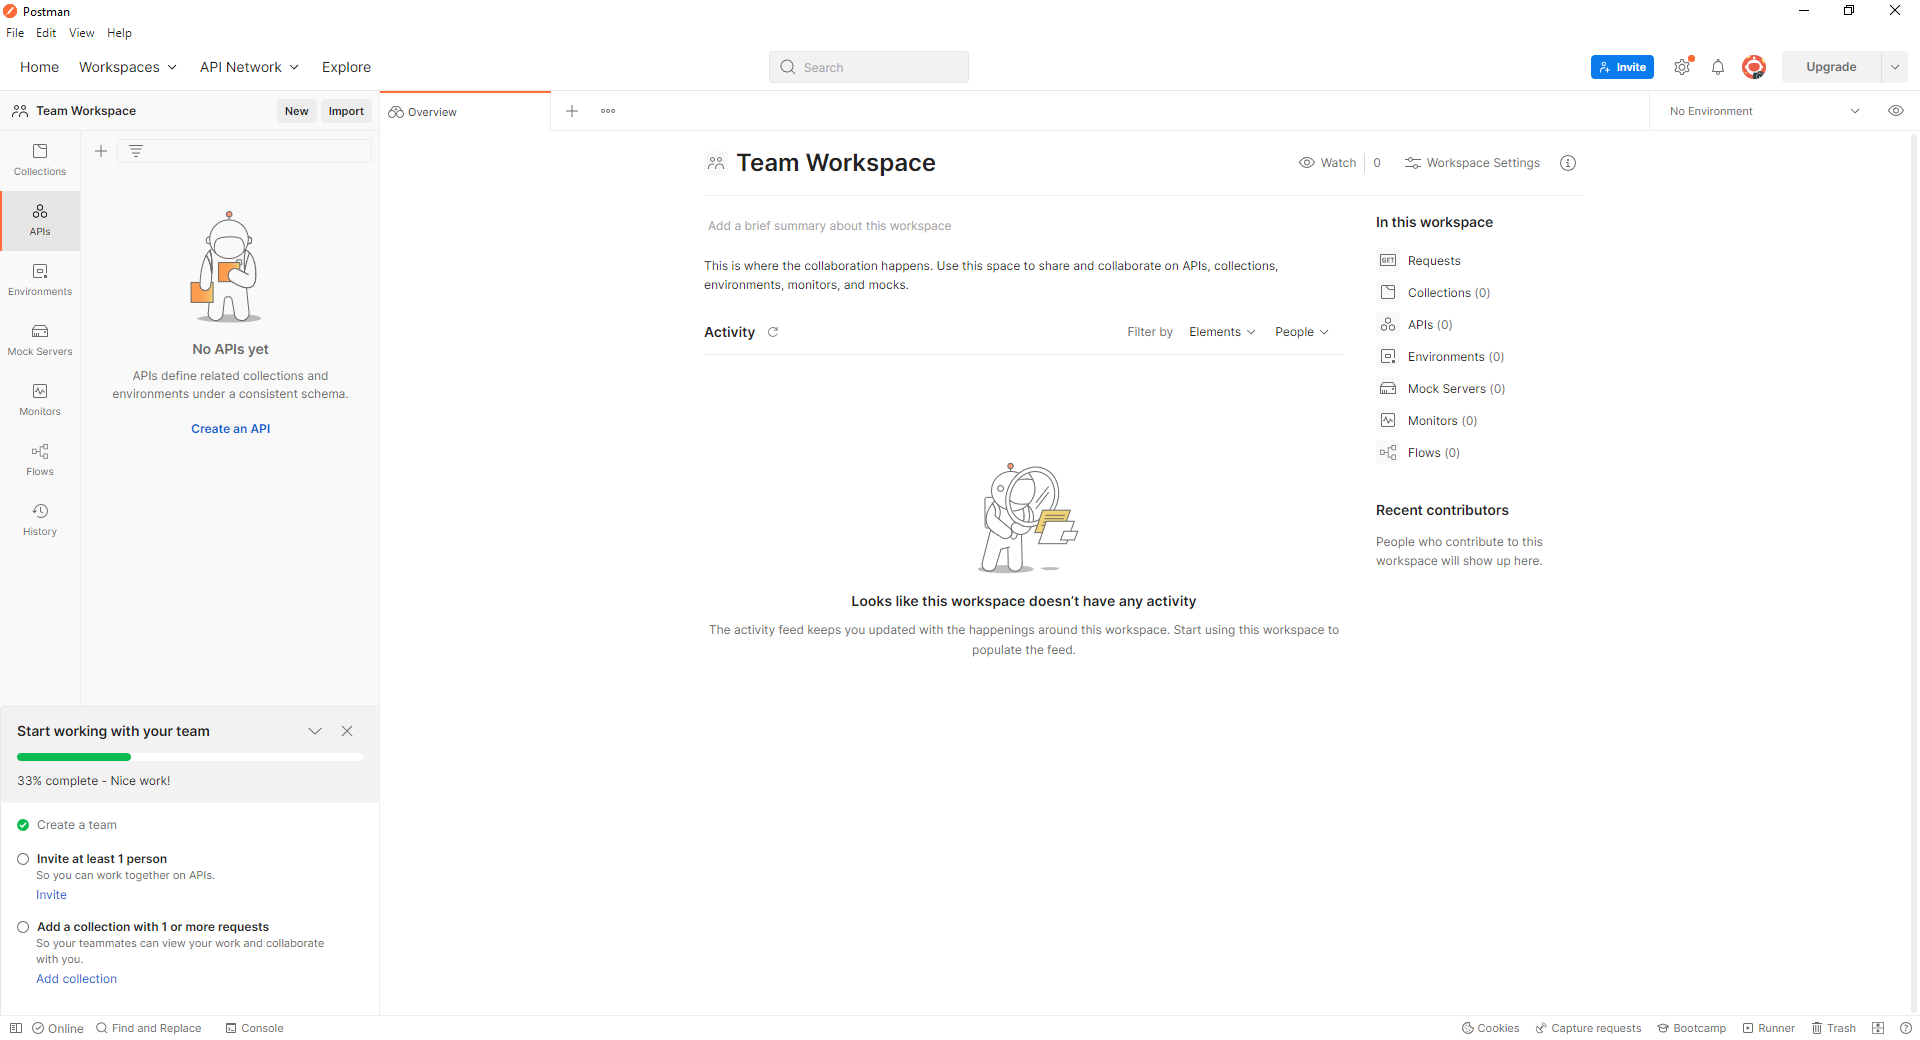
Task: Open the File menu
Action: (x=15, y=33)
